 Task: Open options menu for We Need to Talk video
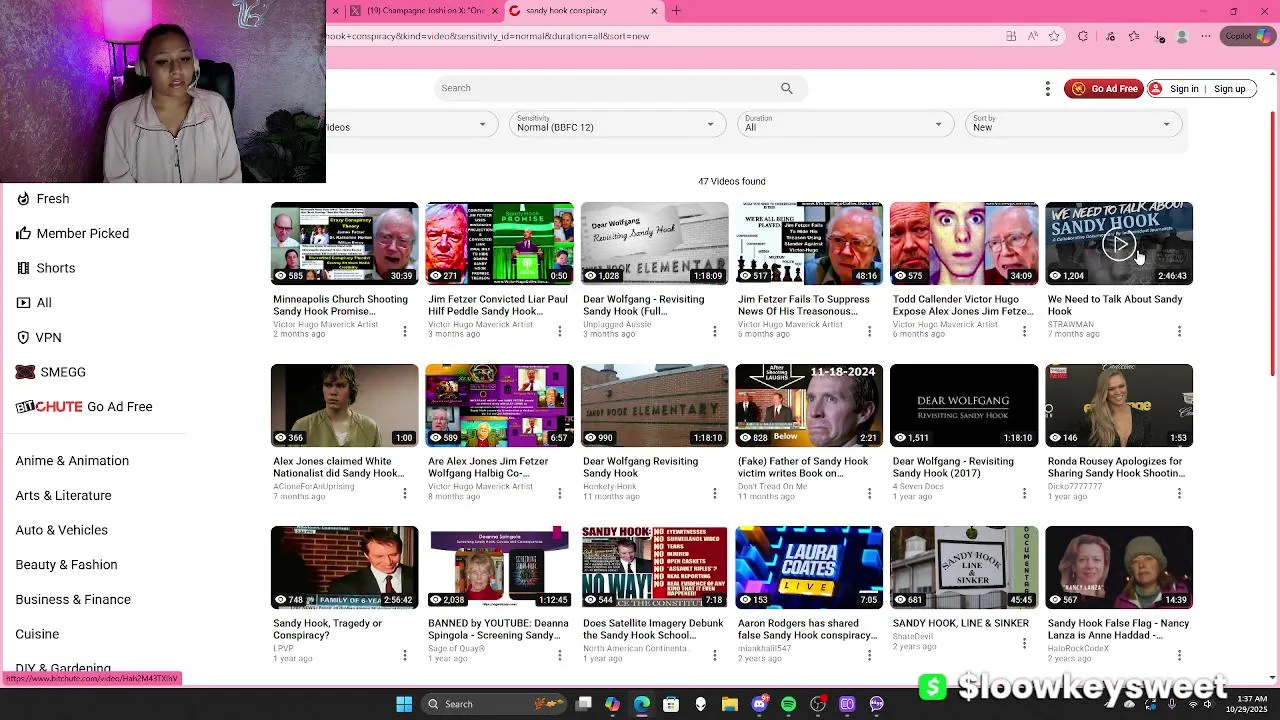click(1179, 331)
